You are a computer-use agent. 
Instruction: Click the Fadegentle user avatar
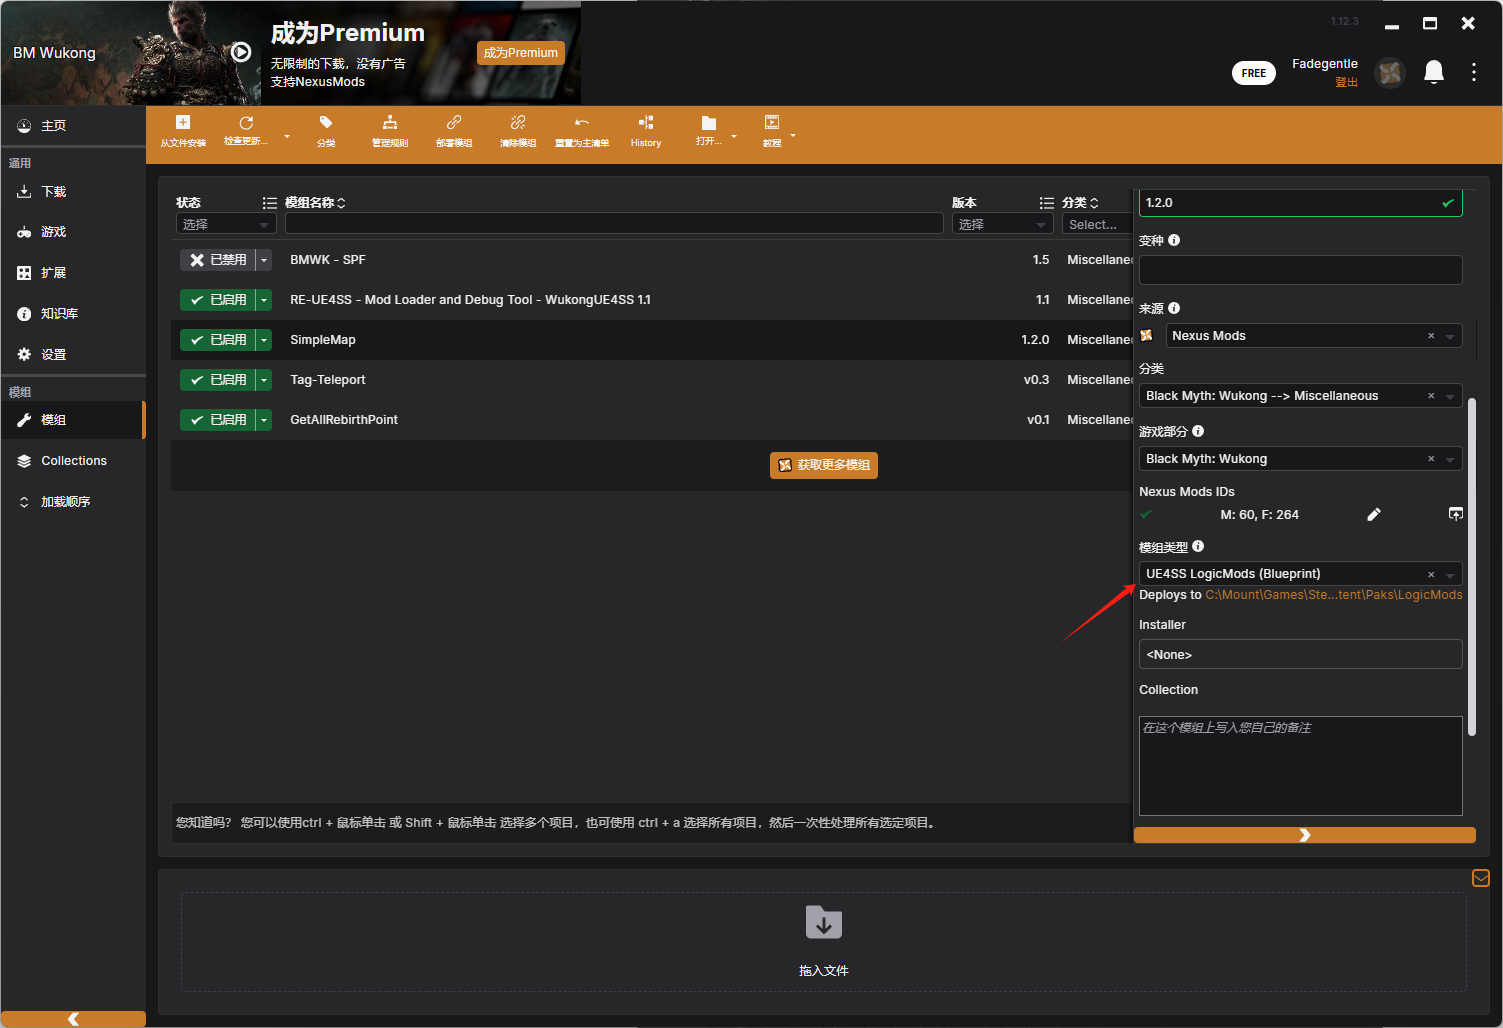point(1390,72)
